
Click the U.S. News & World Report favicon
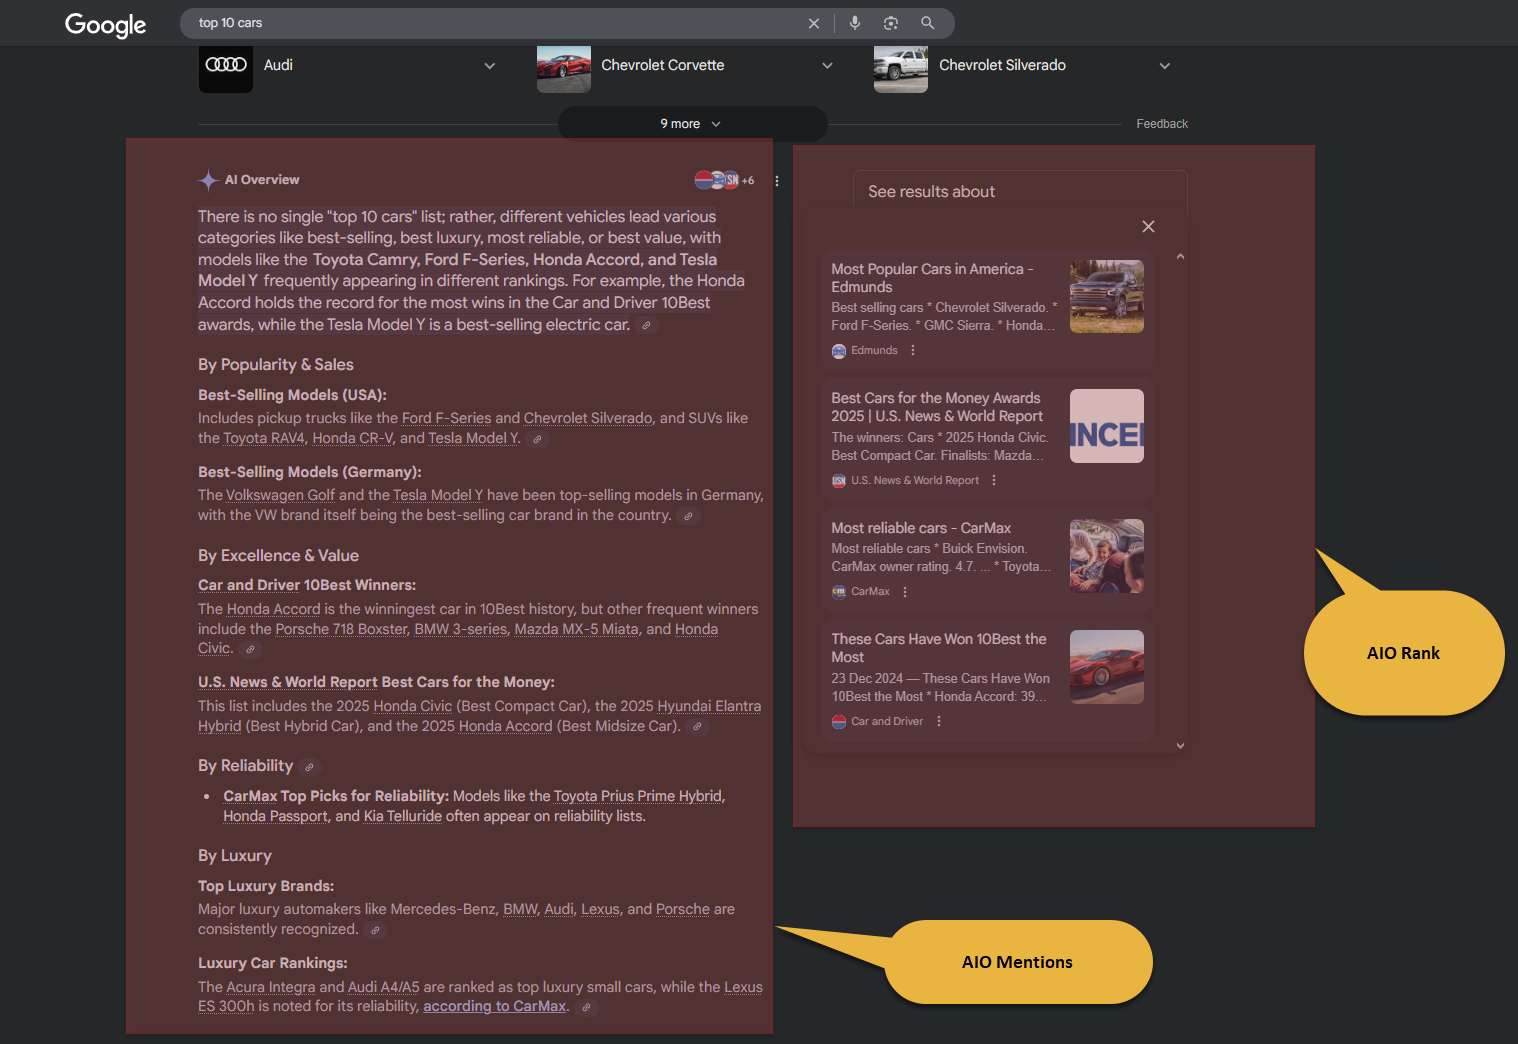pyautogui.click(x=839, y=481)
